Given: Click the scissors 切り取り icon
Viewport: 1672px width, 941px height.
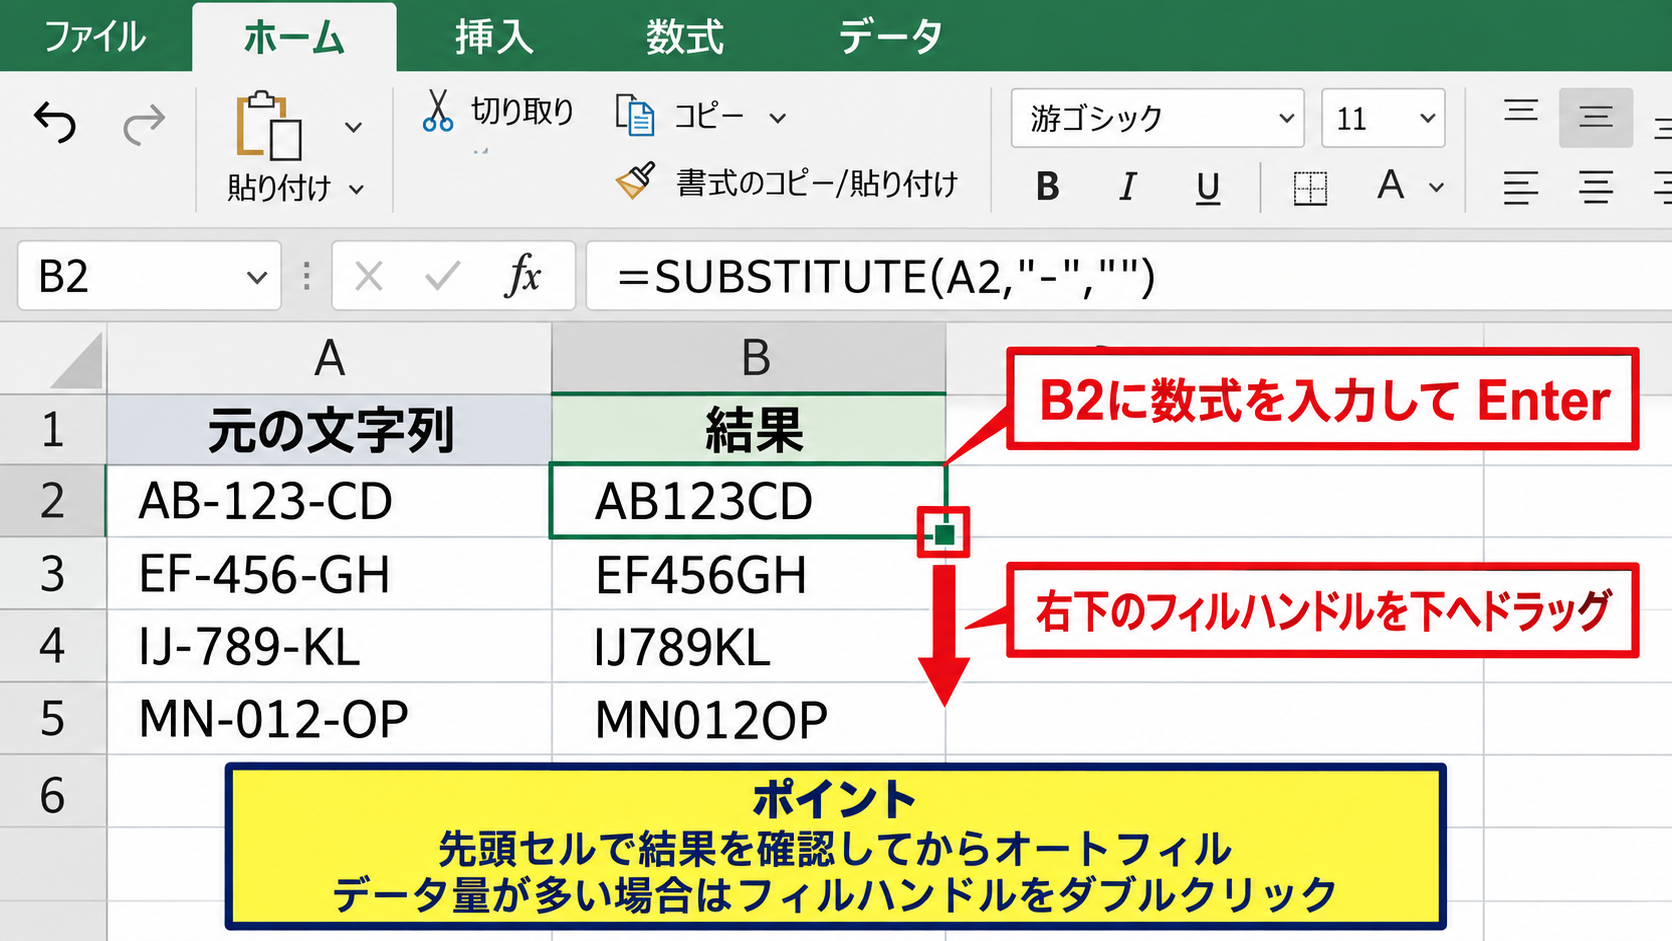Looking at the screenshot, I should (437, 110).
